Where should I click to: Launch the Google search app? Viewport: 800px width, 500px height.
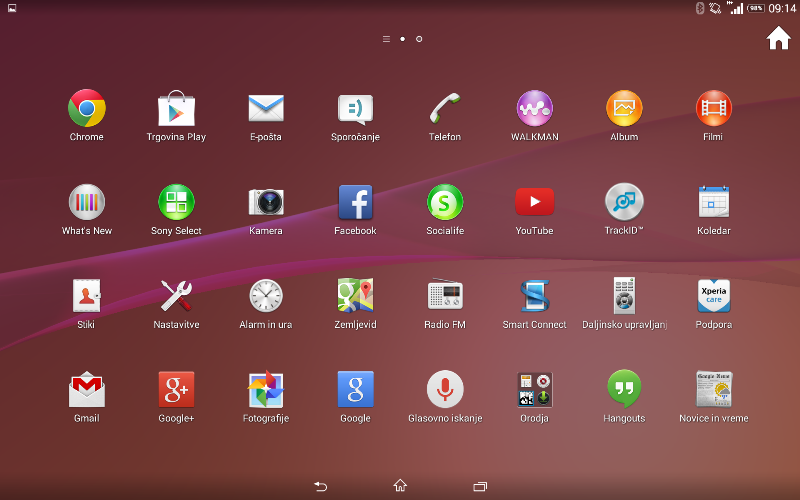(356, 389)
